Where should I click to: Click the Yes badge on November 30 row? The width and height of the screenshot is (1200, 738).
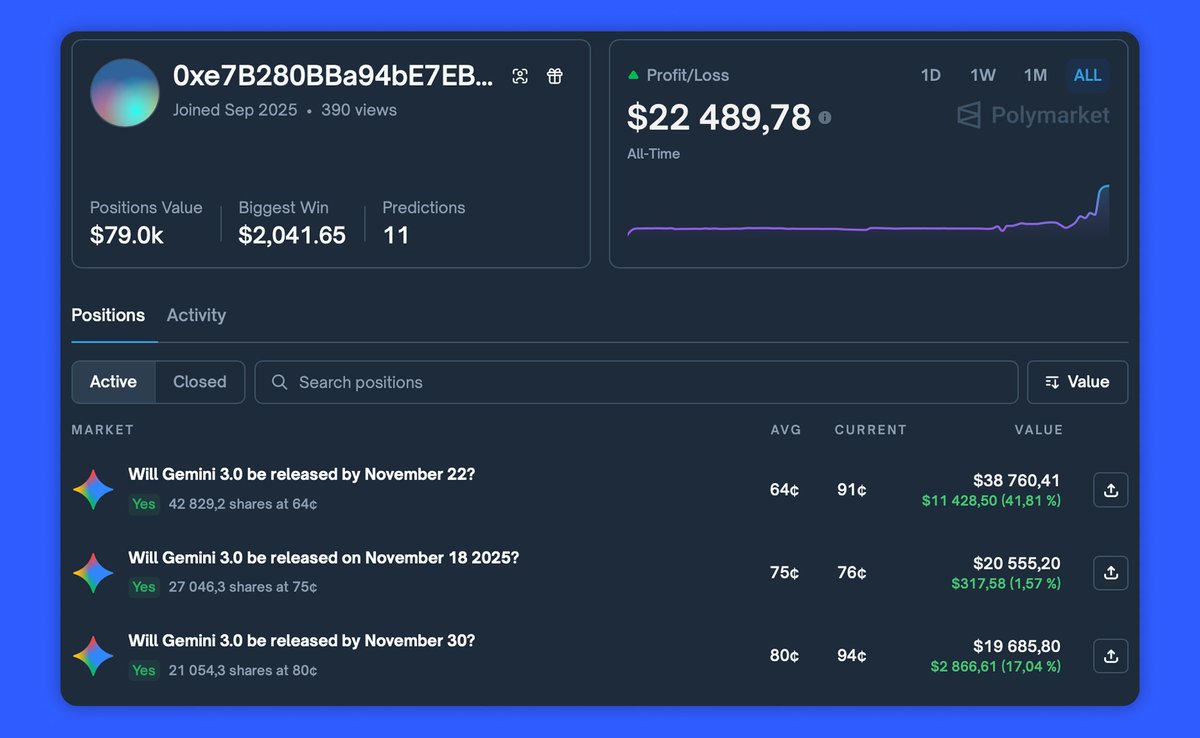pos(144,670)
